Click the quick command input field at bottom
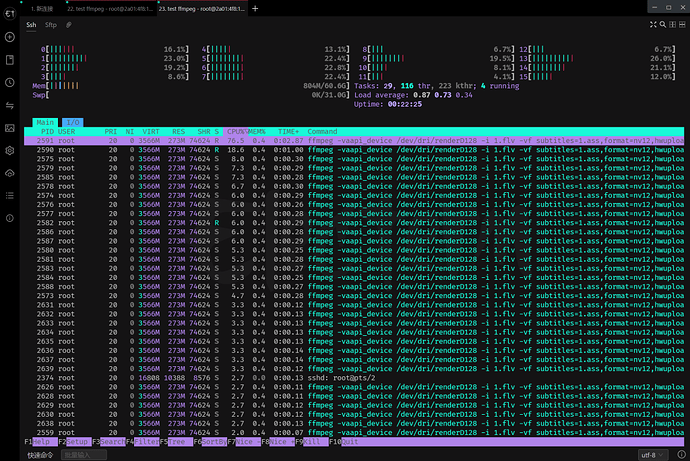Viewport: 690px width, 461px height. coord(85,454)
